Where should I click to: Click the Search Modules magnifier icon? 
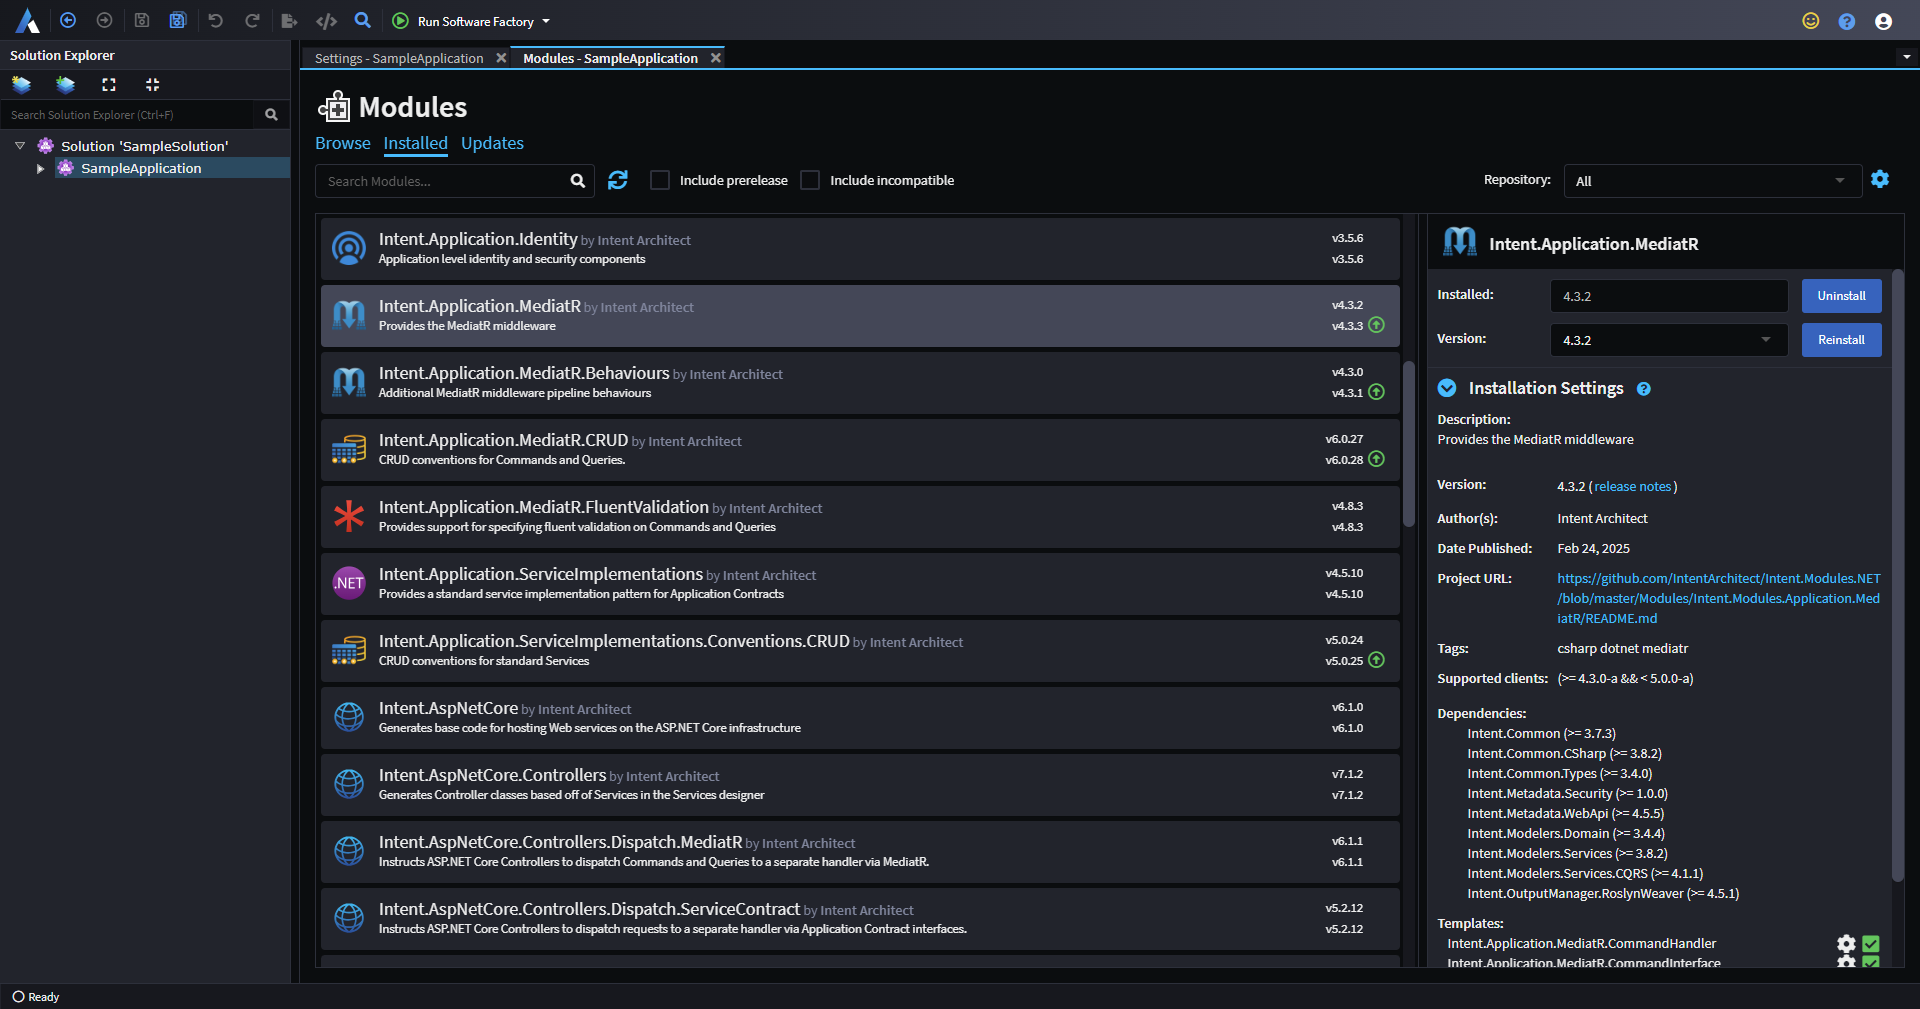click(x=577, y=181)
